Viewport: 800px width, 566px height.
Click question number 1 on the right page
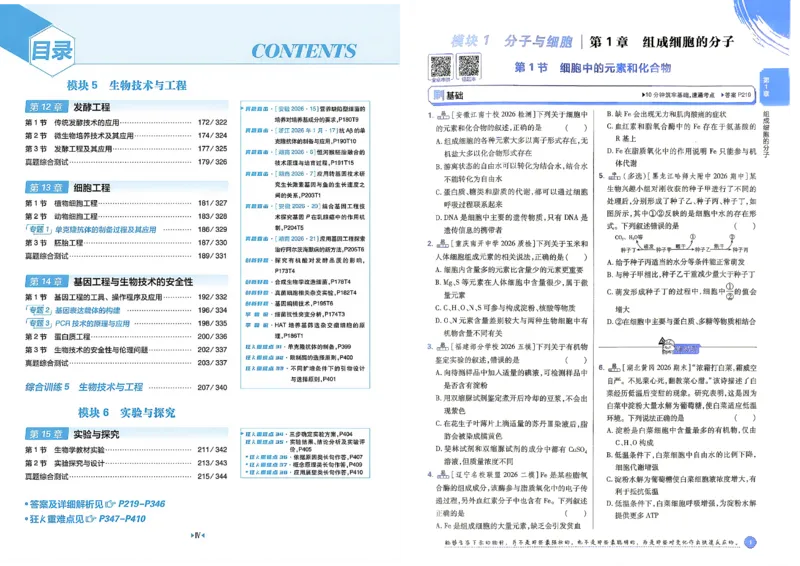click(x=431, y=115)
